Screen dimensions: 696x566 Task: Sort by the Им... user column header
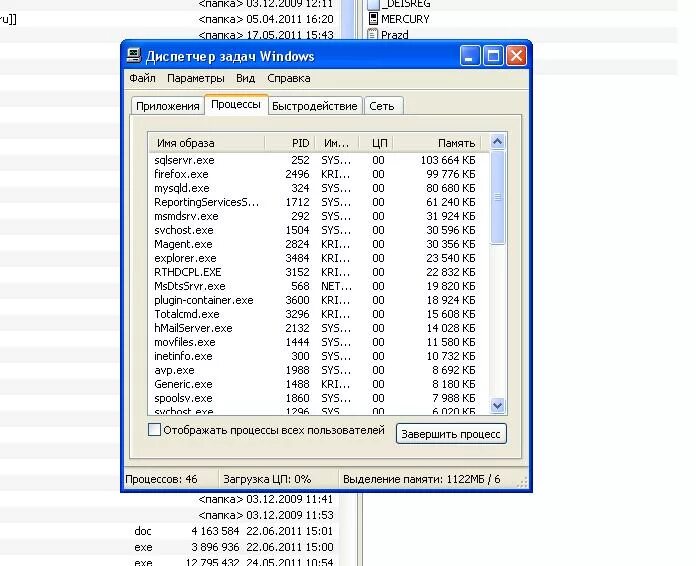pos(338,143)
